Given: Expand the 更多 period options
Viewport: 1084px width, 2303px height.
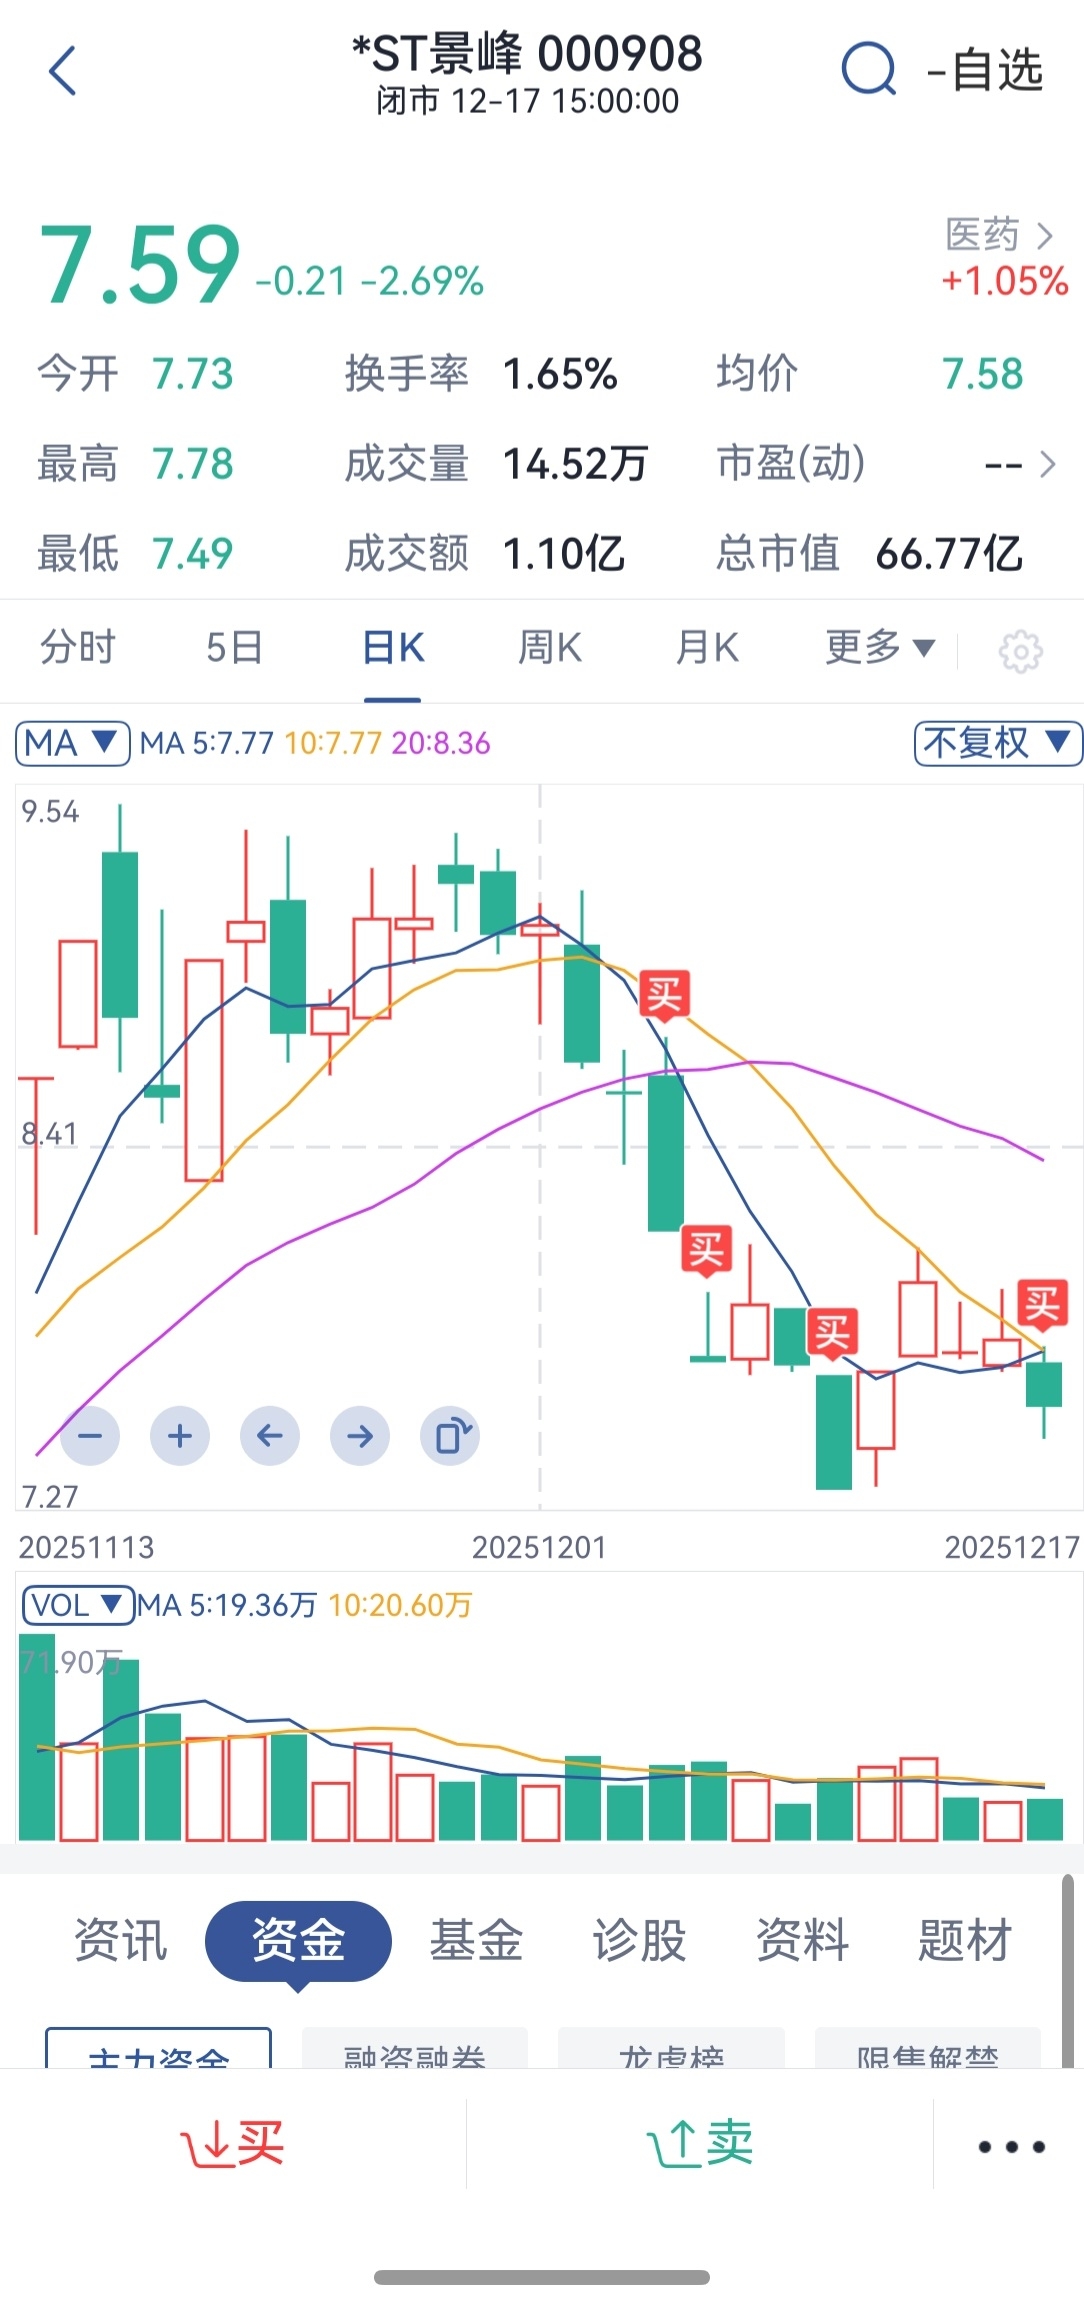Looking at the screenshot, I should tap(879, 648).
